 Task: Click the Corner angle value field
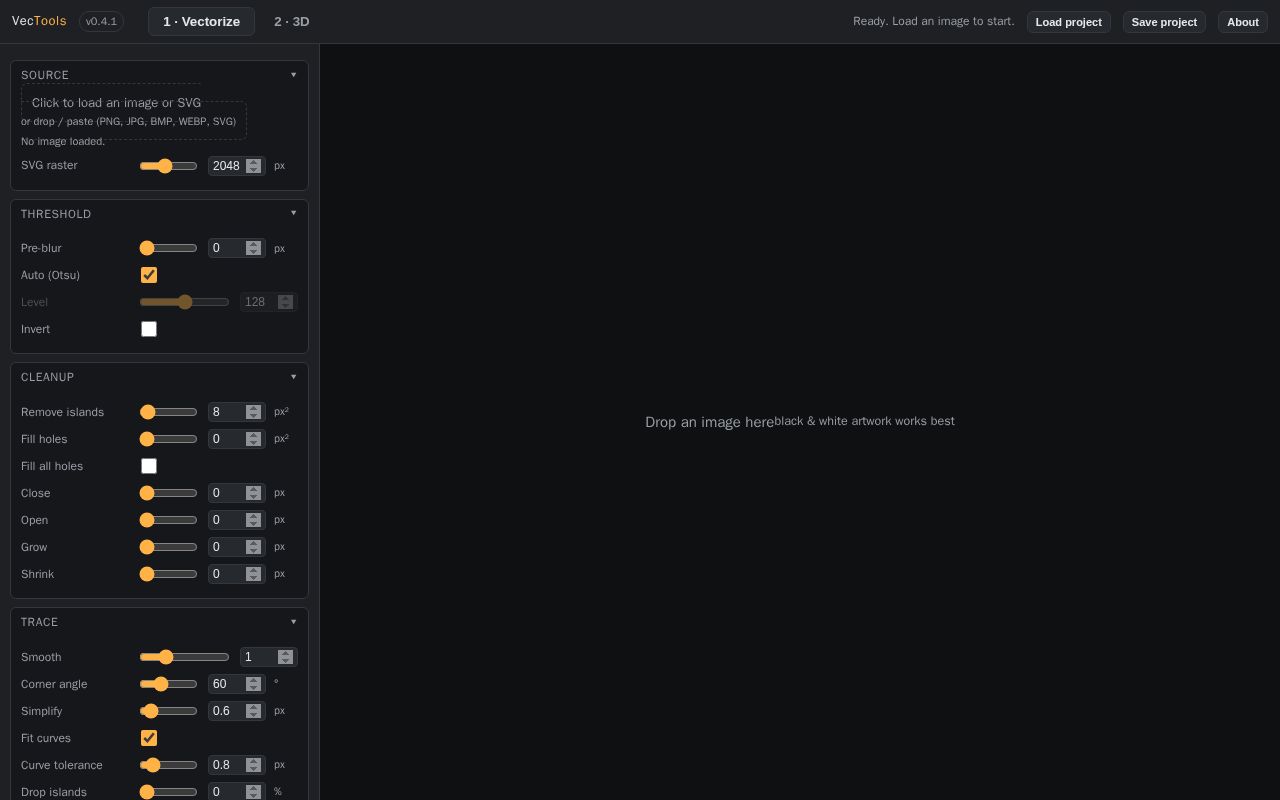[236, 684]
